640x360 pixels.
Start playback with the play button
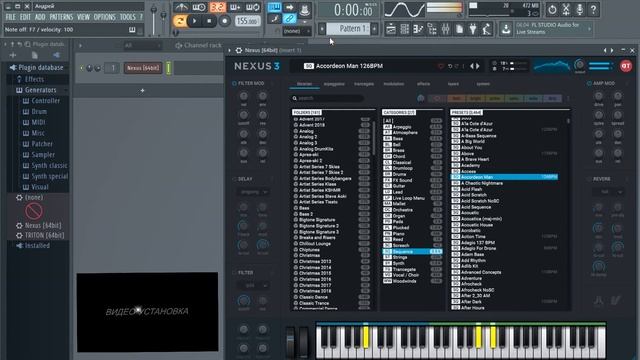(195, 21)
